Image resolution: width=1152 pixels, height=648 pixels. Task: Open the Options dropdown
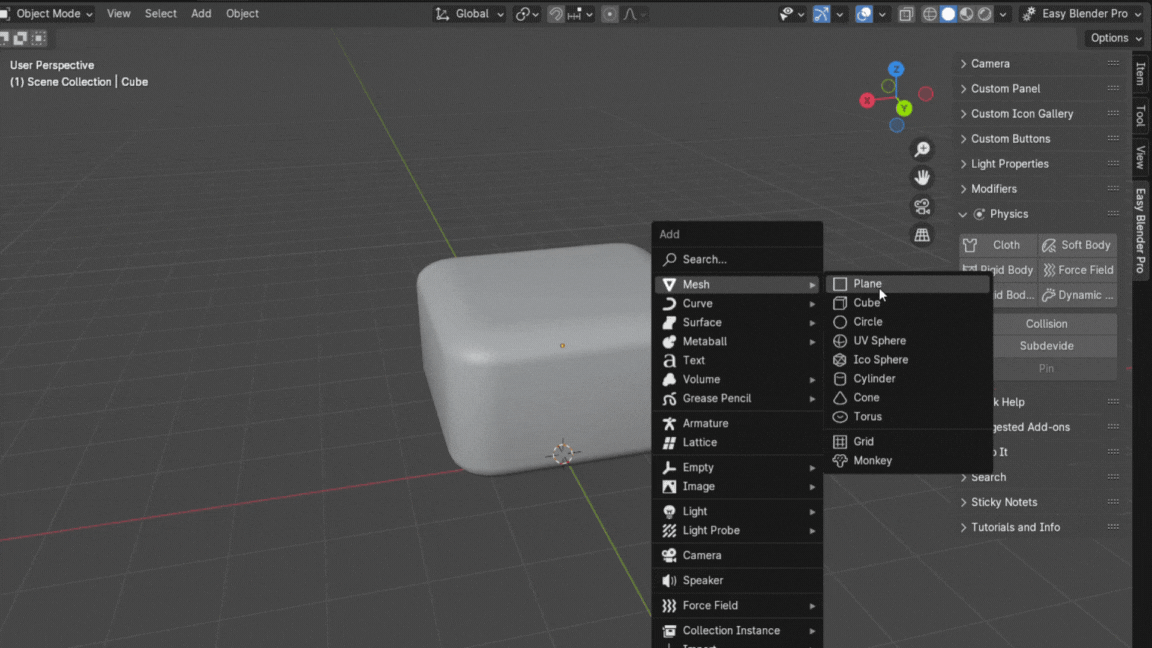click(x=1115, y=38)
